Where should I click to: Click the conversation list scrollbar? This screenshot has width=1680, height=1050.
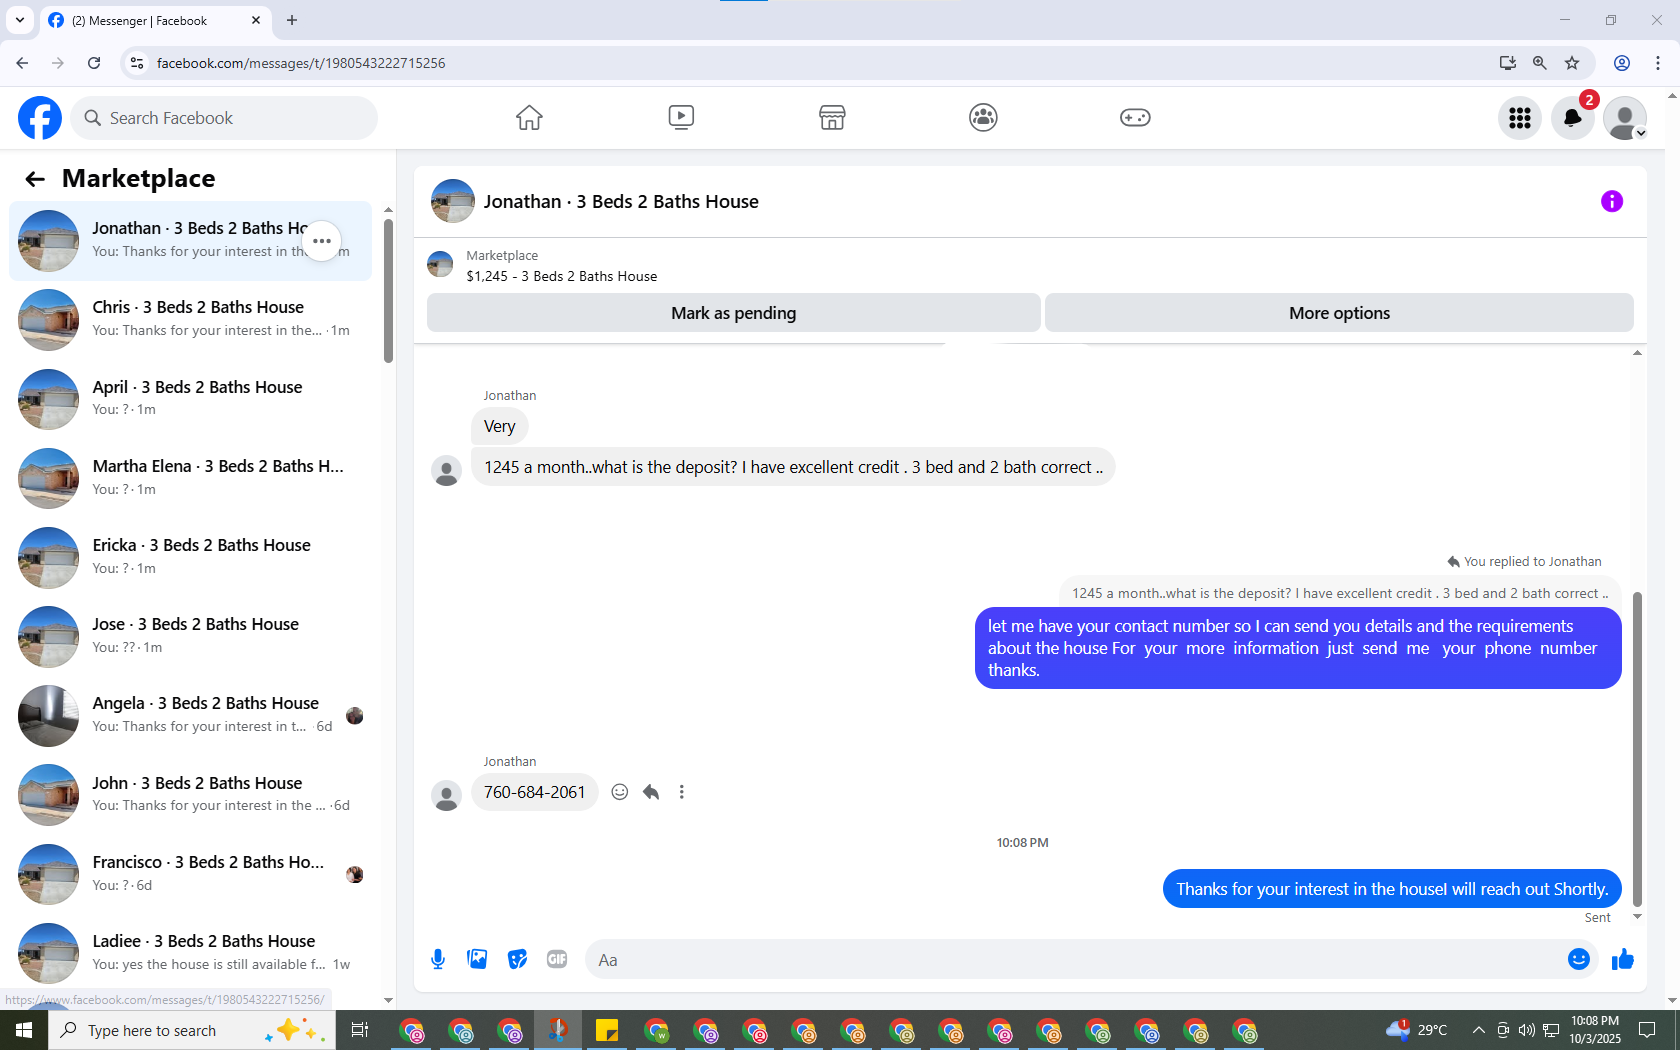[388, 291]
